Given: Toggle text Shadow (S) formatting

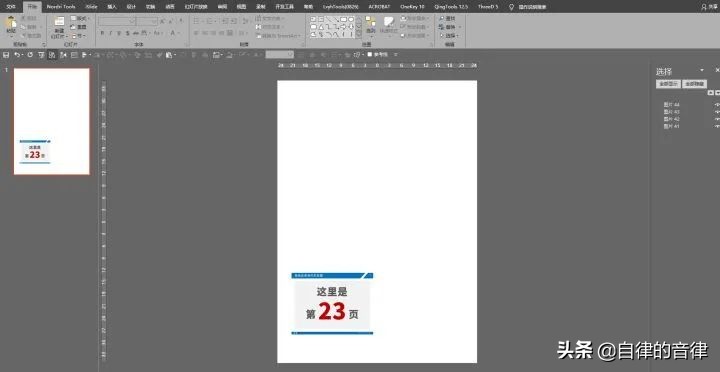Looking at the screenshot, I should [127, 33].
